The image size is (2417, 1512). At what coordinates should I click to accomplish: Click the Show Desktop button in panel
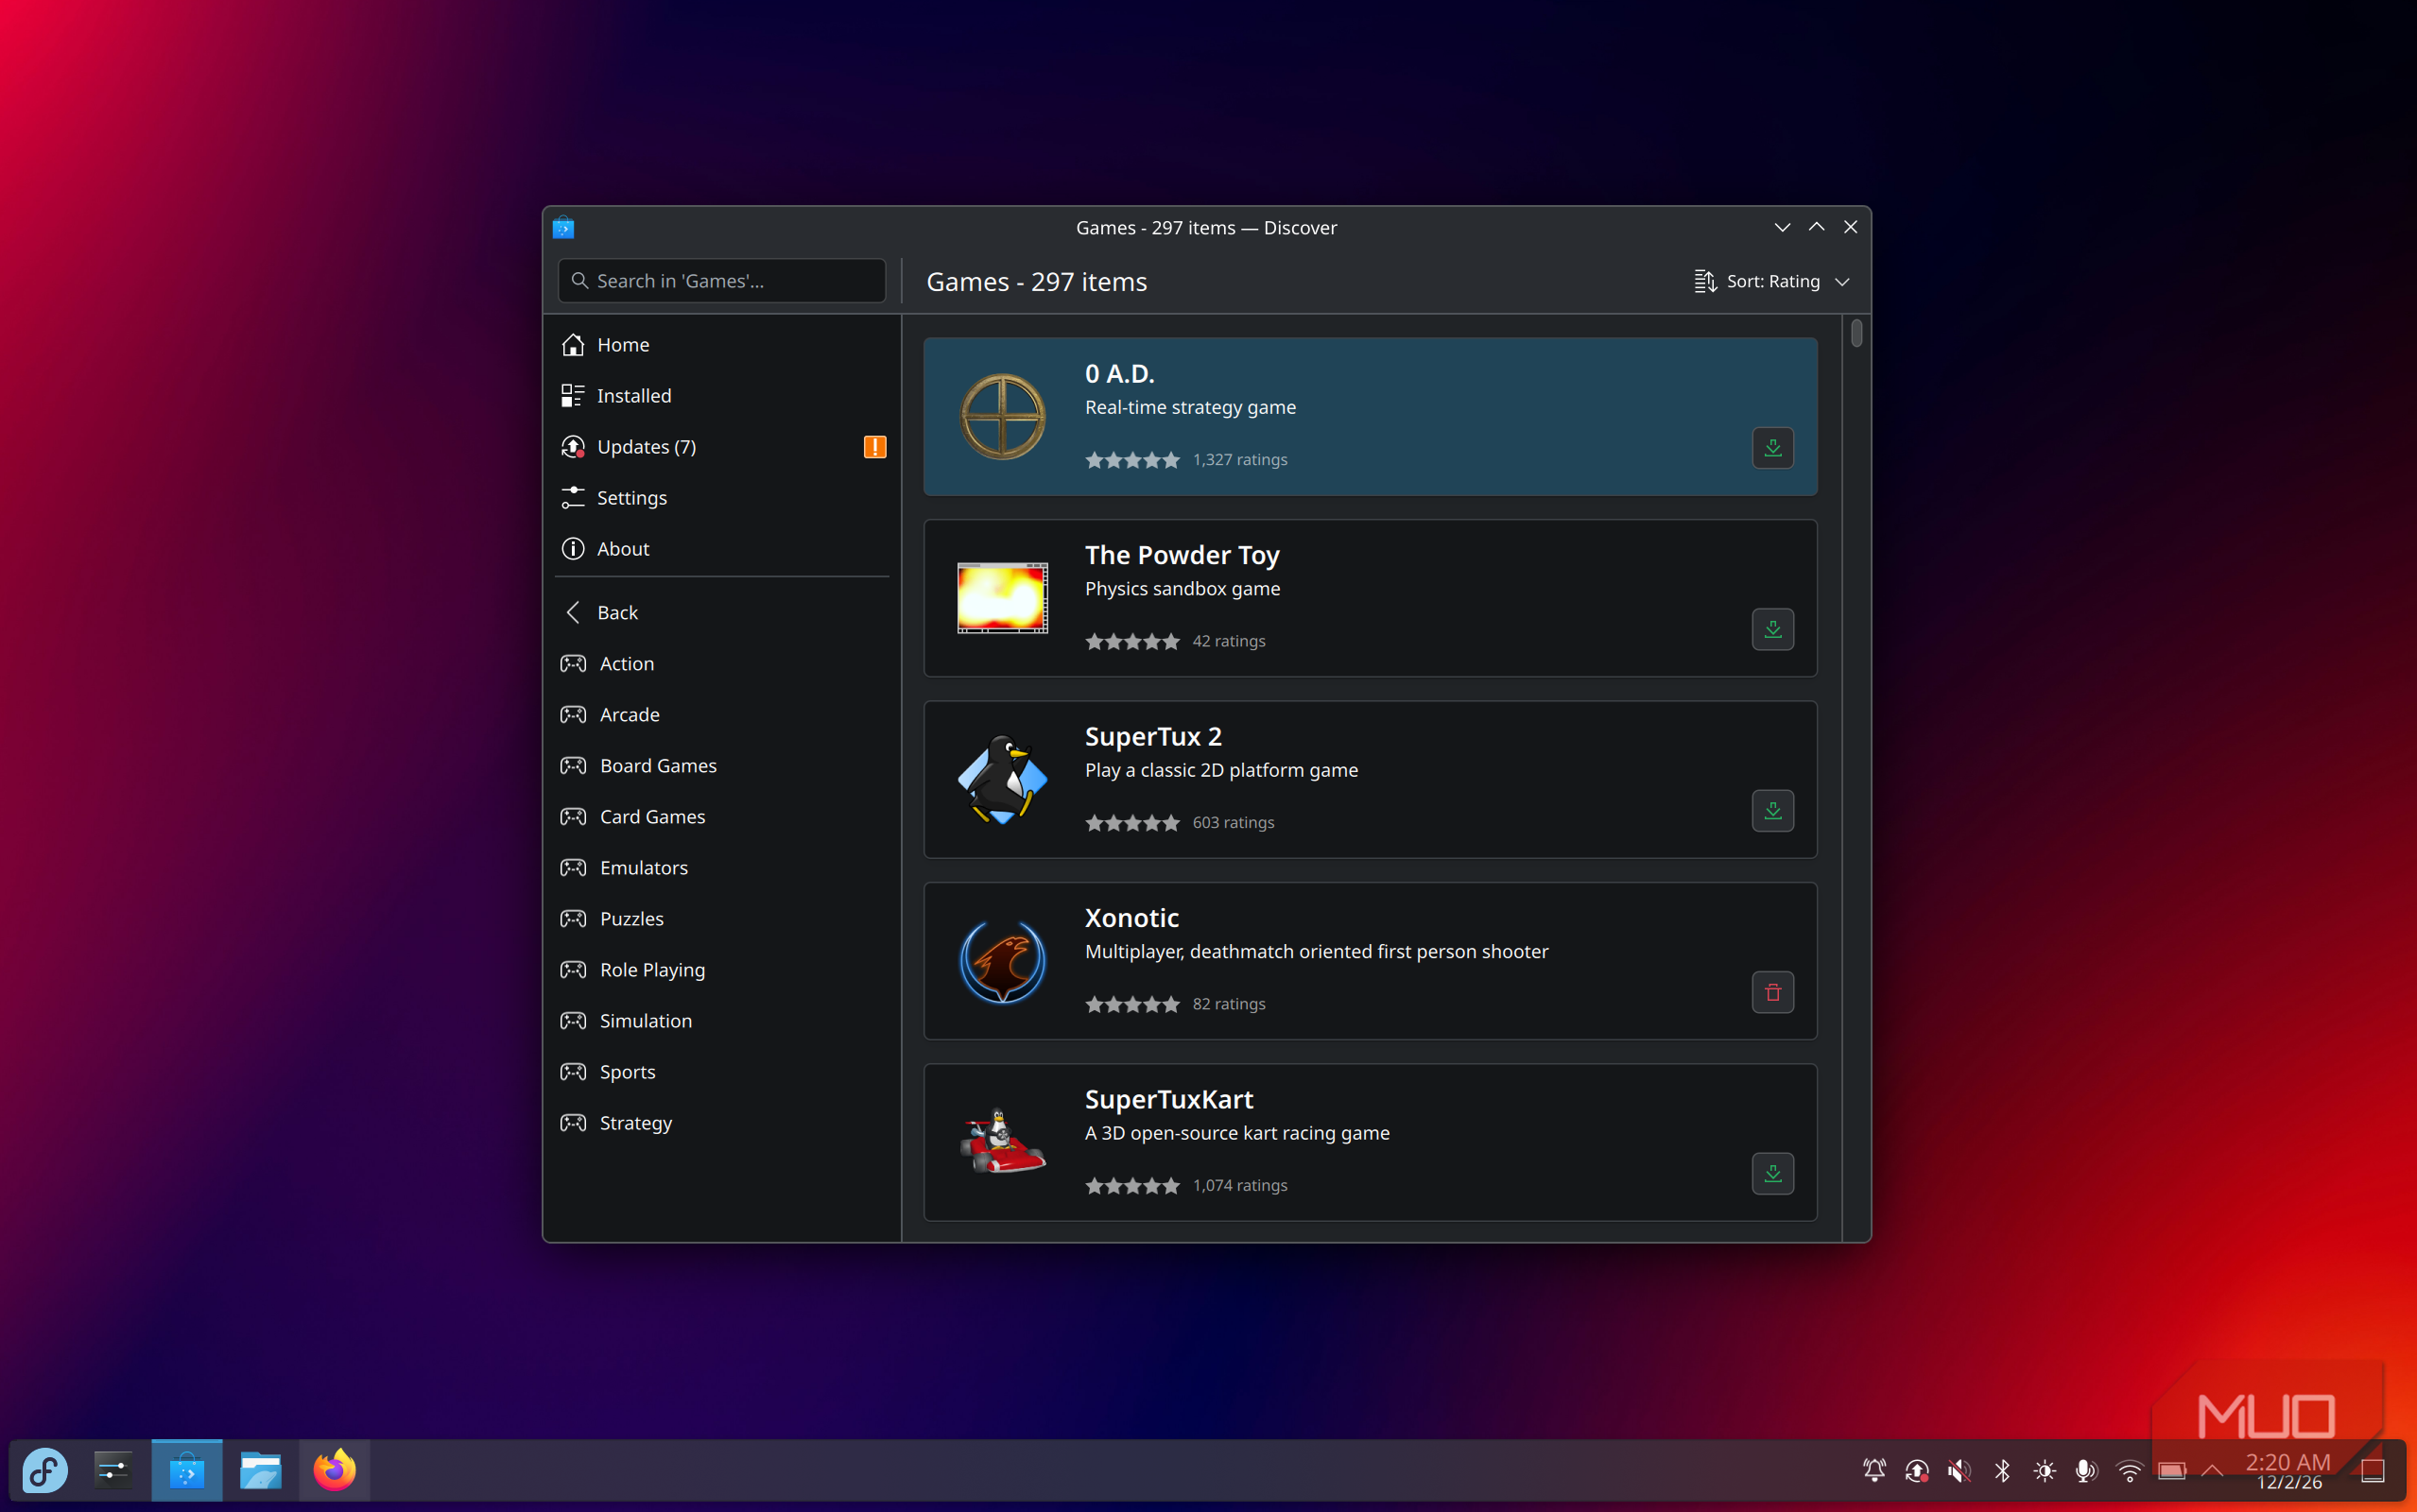coord(2373,1470)
